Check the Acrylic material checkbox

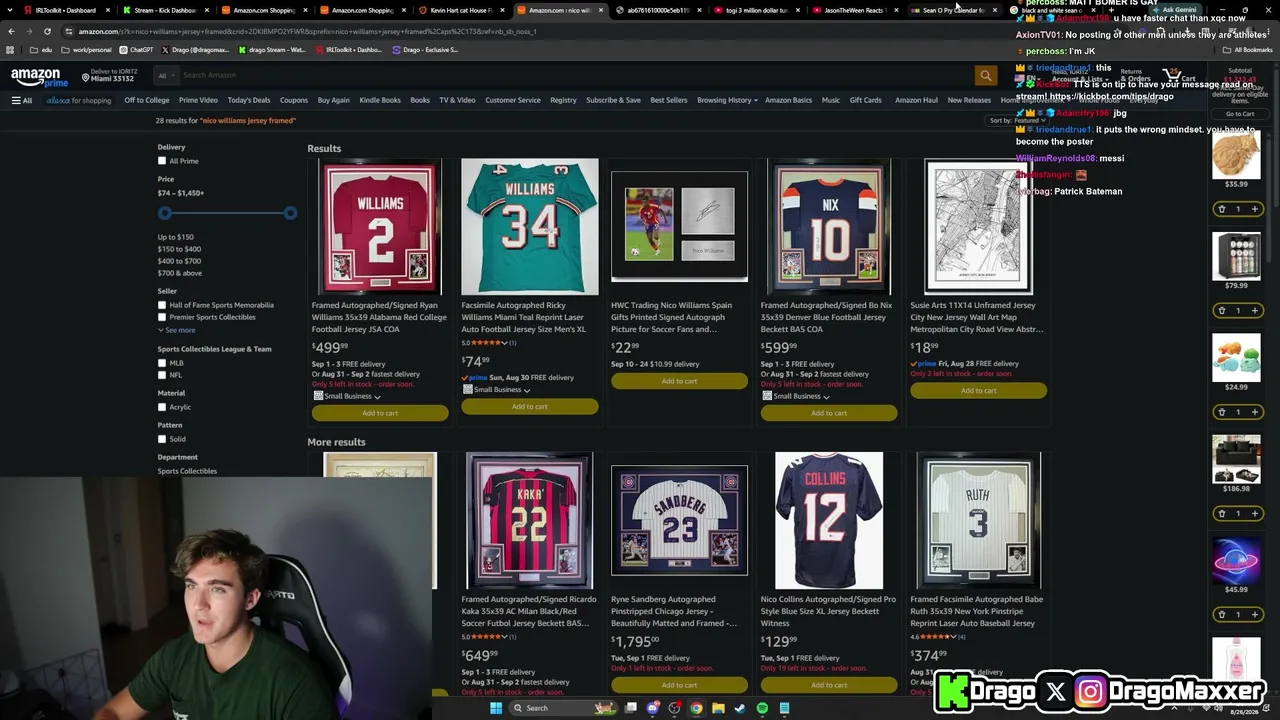pyautogui.click(x=162, y=407)
